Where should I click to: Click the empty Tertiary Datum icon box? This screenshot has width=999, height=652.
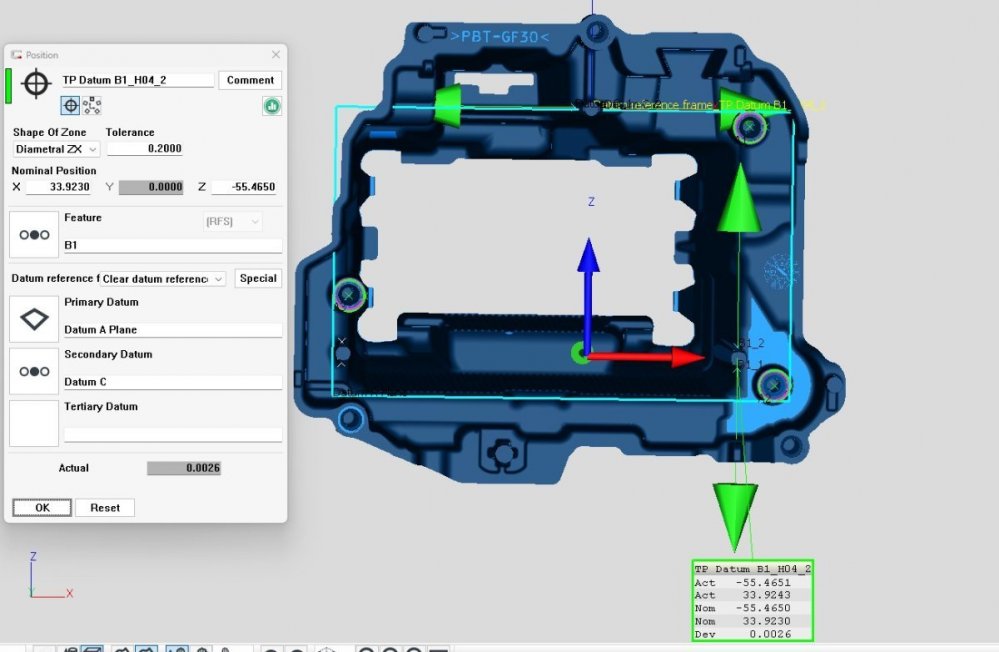pyautogui.click(x=34, y=423)
